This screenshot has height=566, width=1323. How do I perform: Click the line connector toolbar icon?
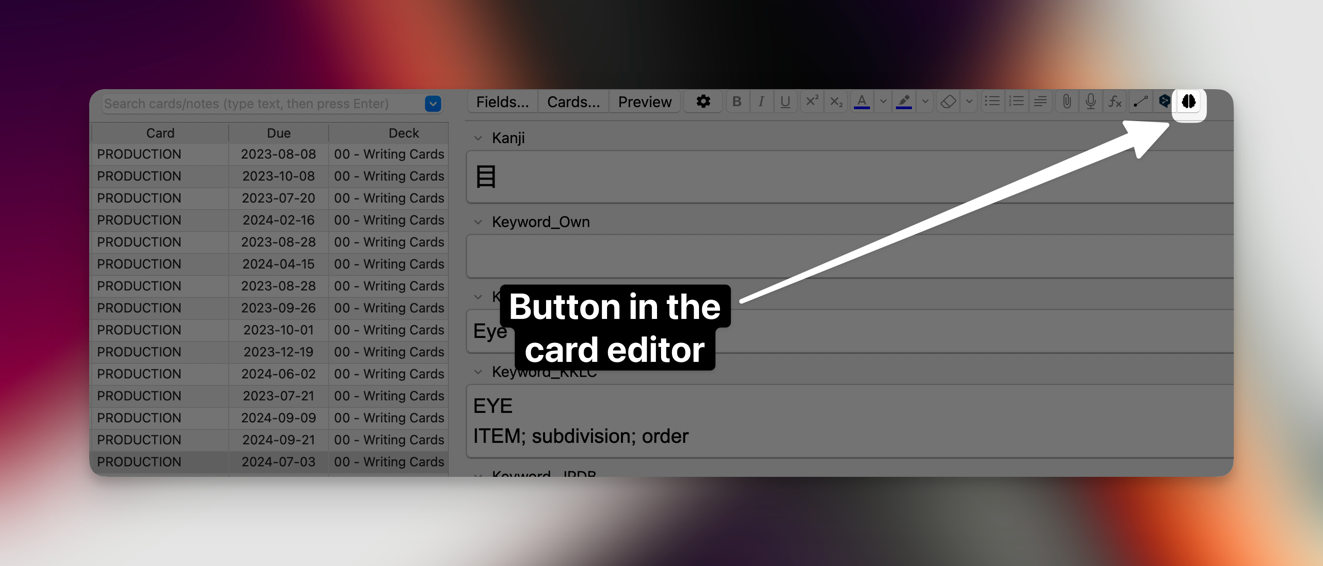coord(1140,102)
